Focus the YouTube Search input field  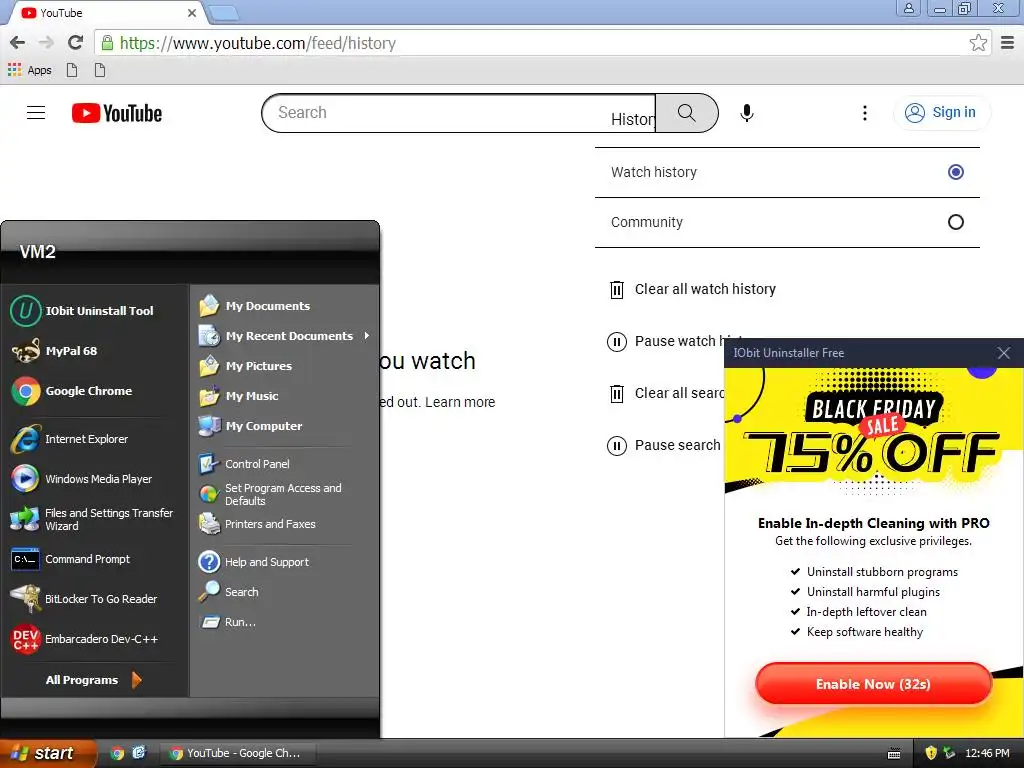(458, 113)
